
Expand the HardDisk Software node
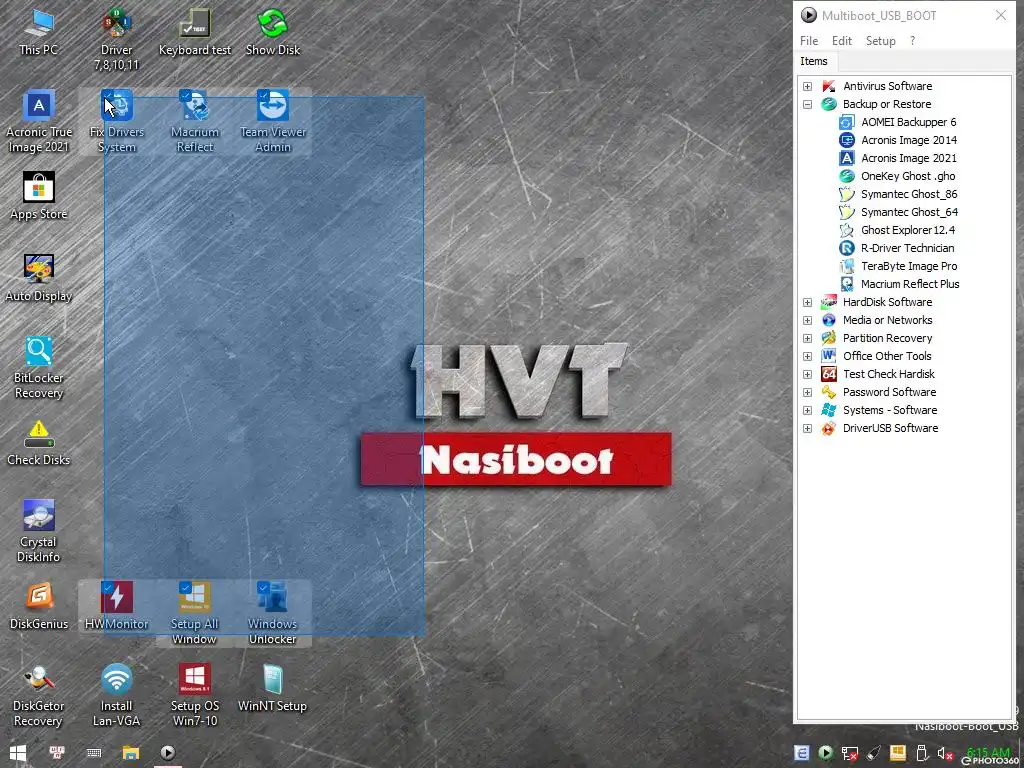coord(807,302)
